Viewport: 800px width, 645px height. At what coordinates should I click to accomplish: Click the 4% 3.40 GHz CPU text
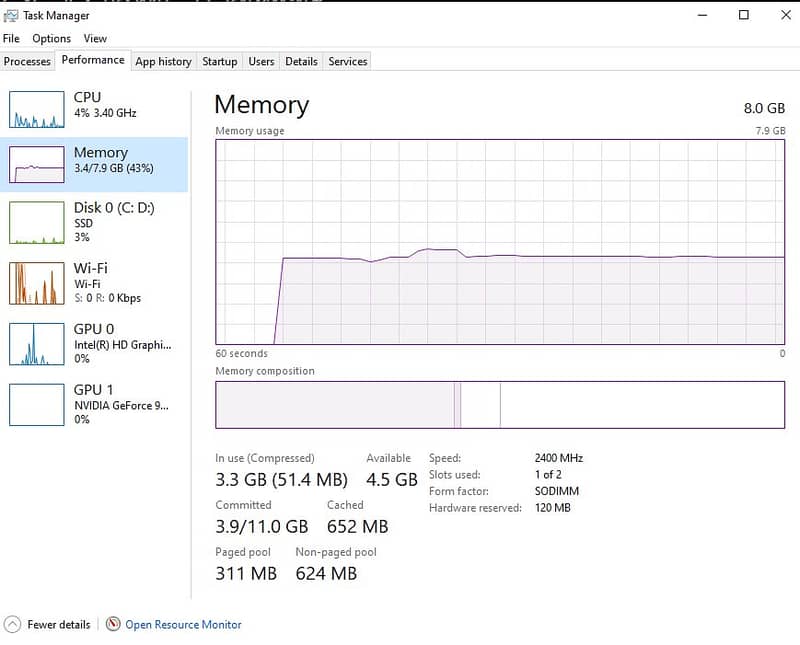[x=105, y=113]
